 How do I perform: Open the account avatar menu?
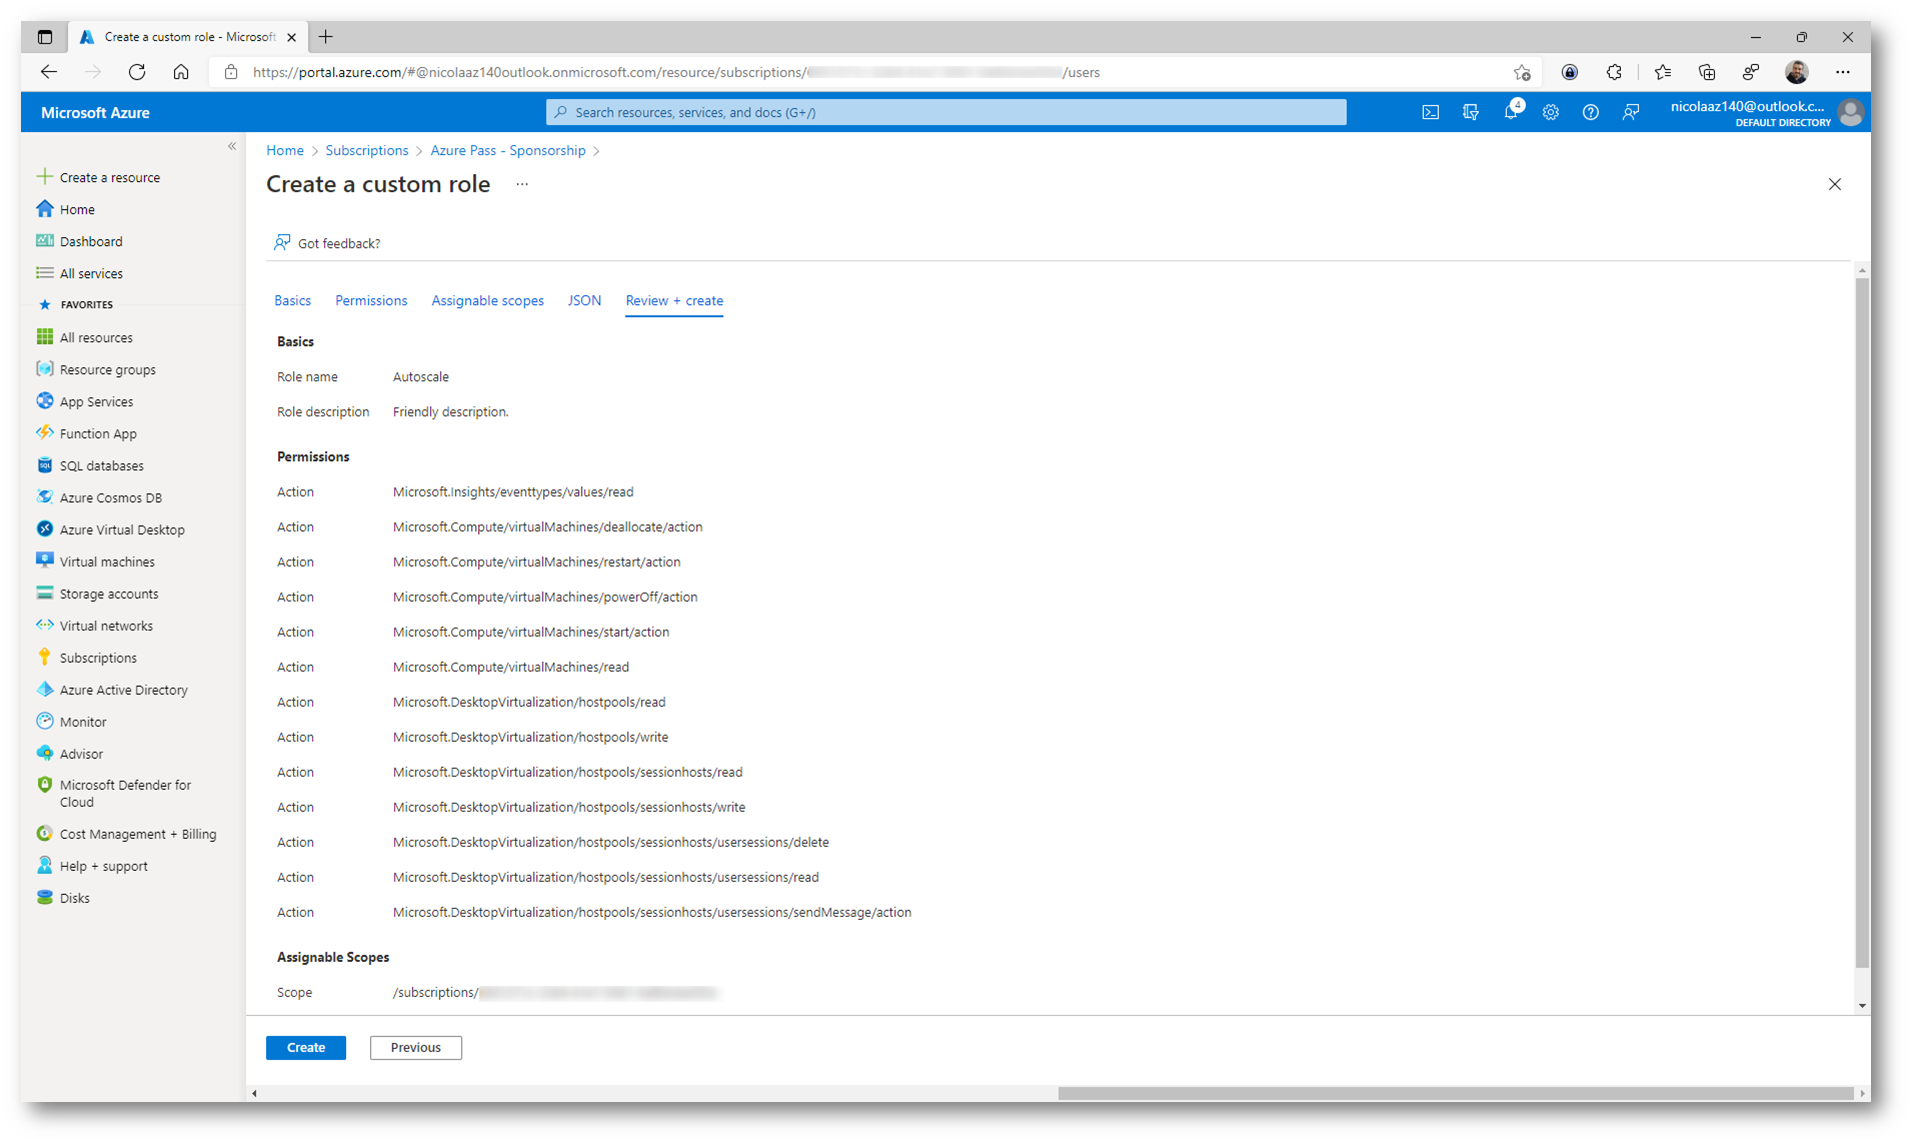[1850, 112]
